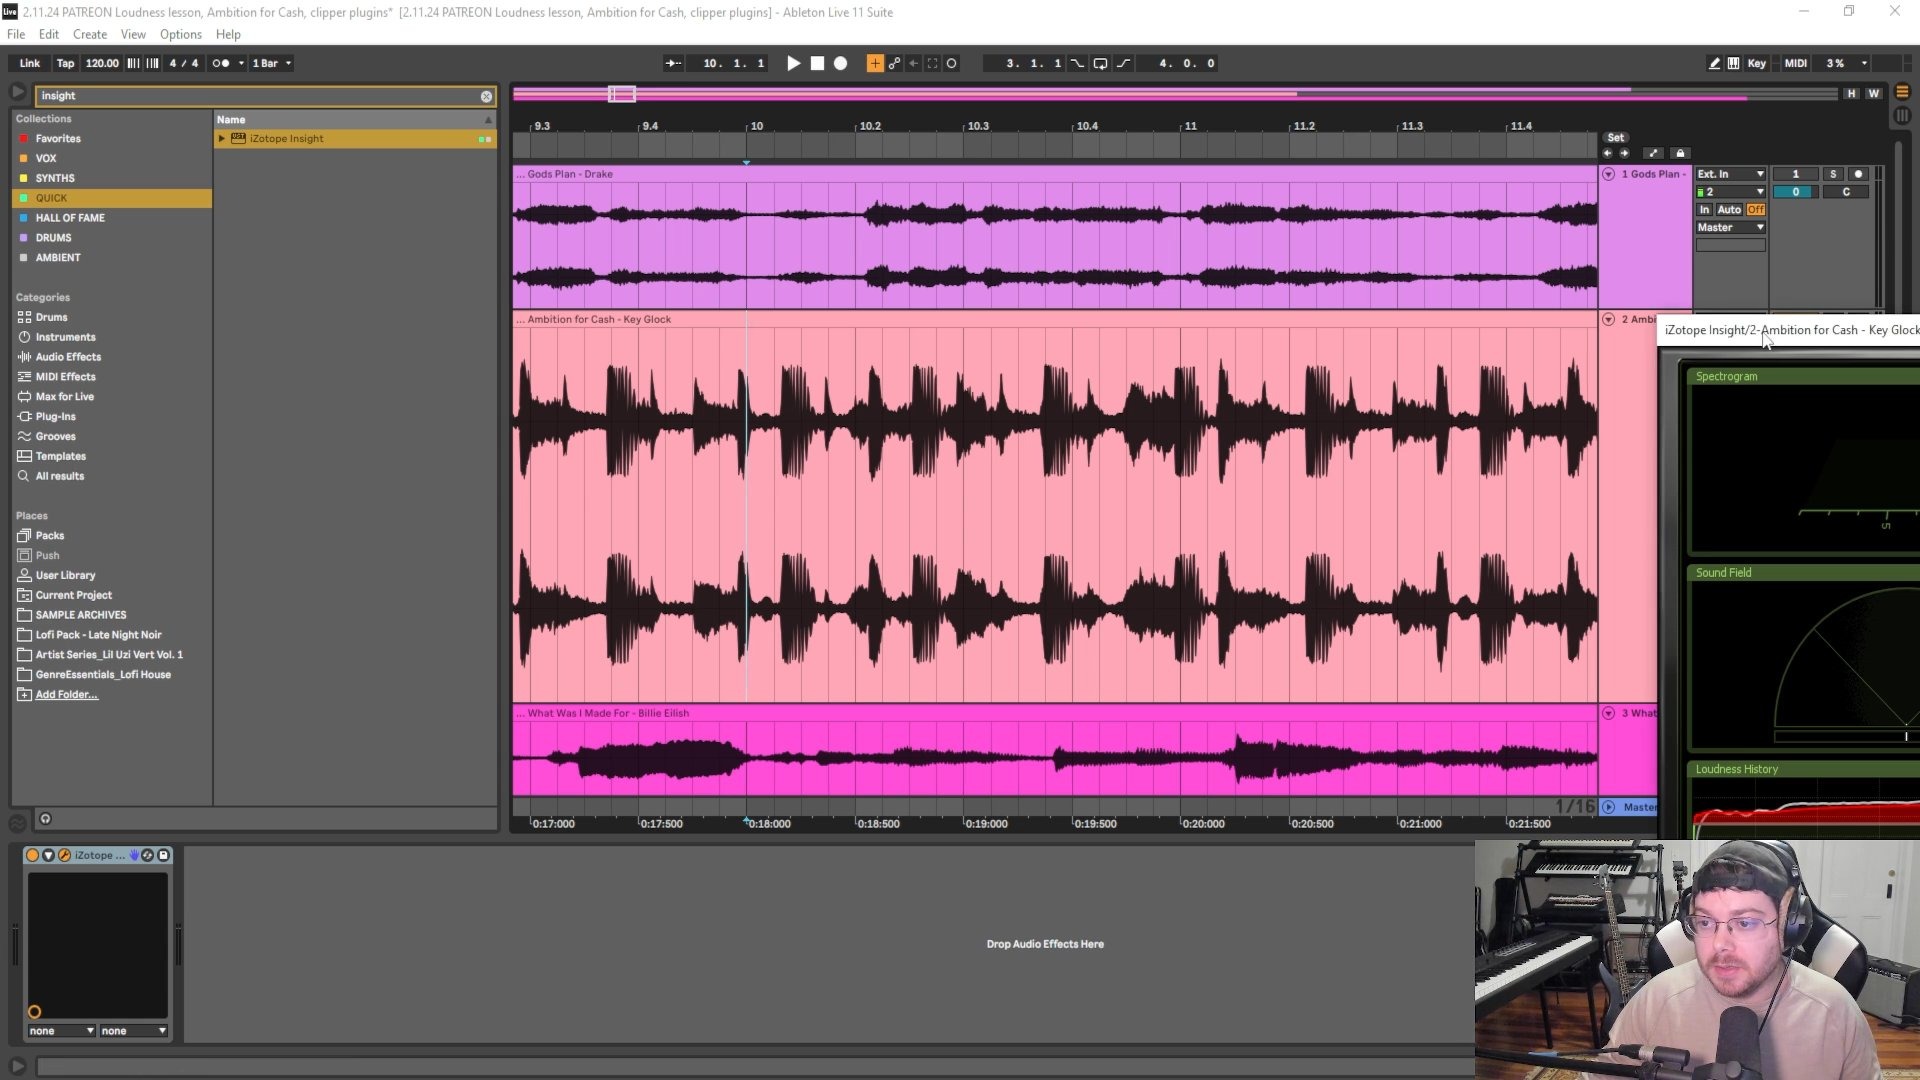Collapse browser with the show/hide triangle

click(17, 92)
